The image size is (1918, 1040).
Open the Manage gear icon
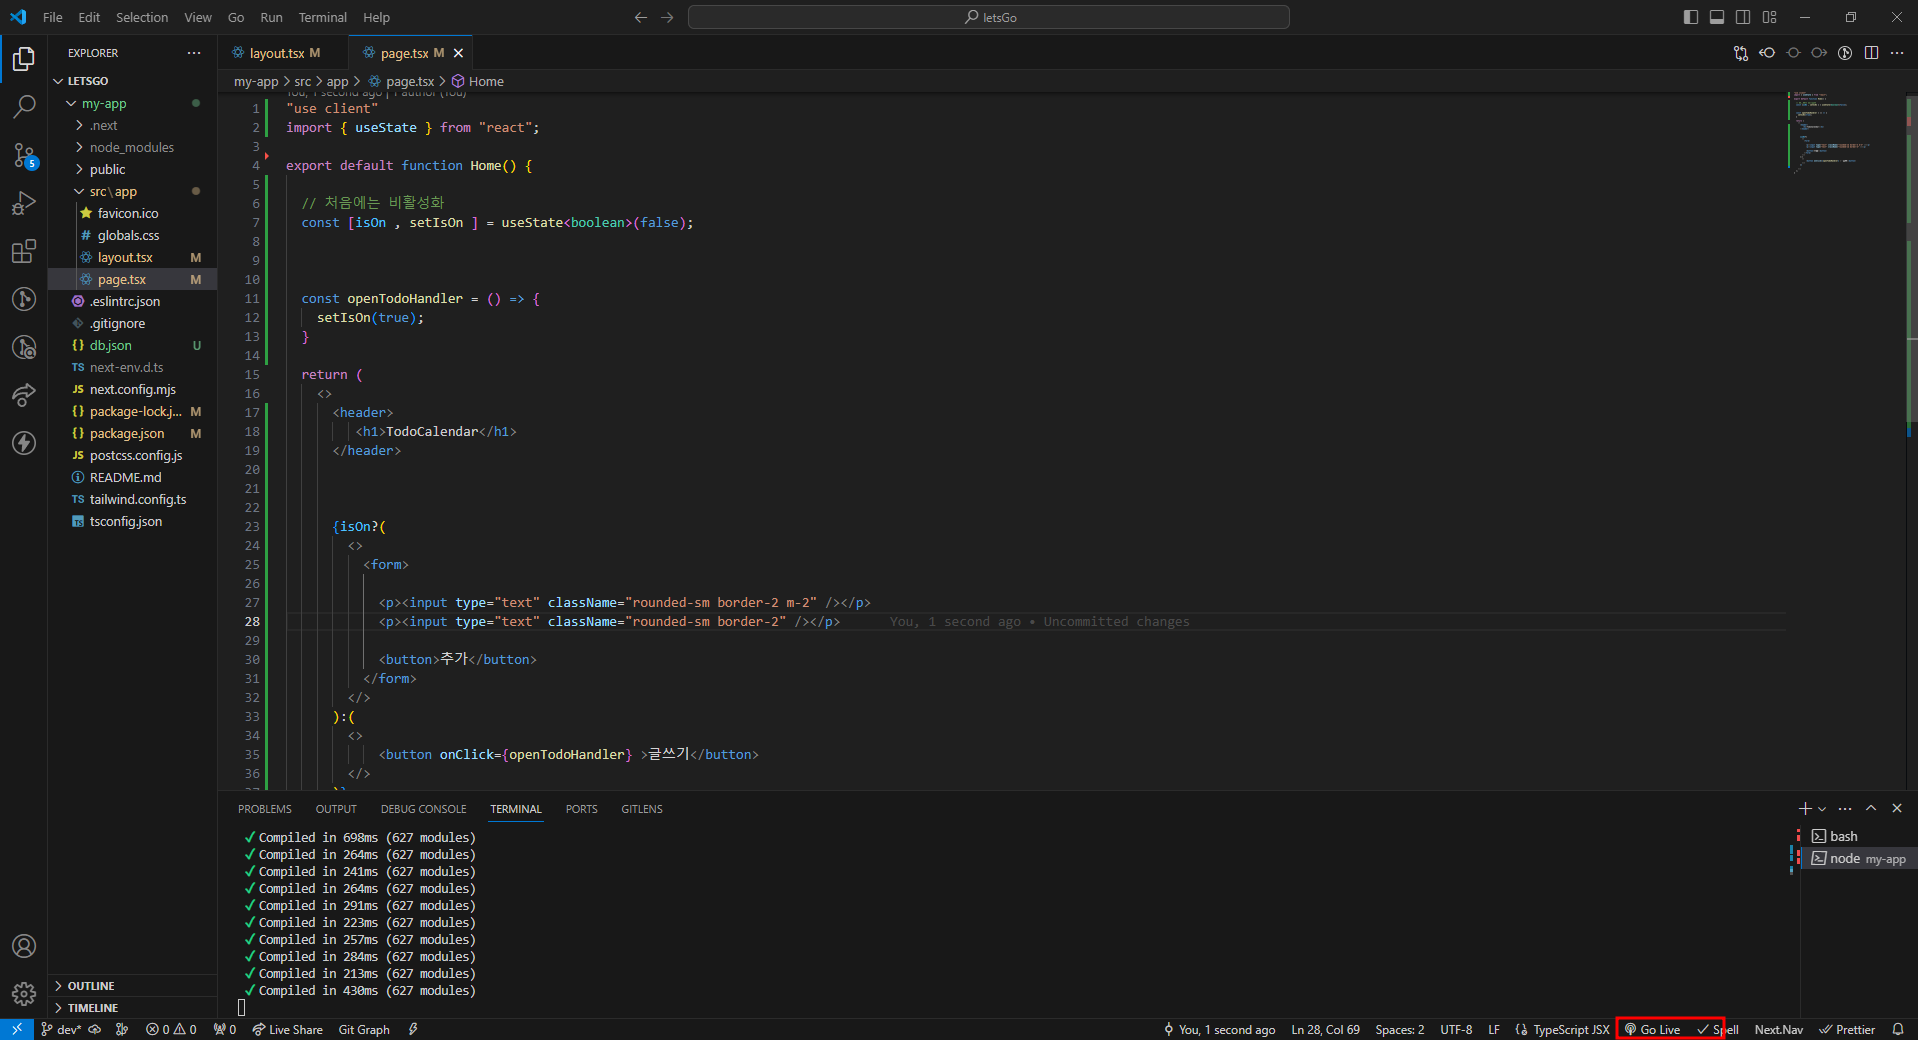[x=24, y=994]
